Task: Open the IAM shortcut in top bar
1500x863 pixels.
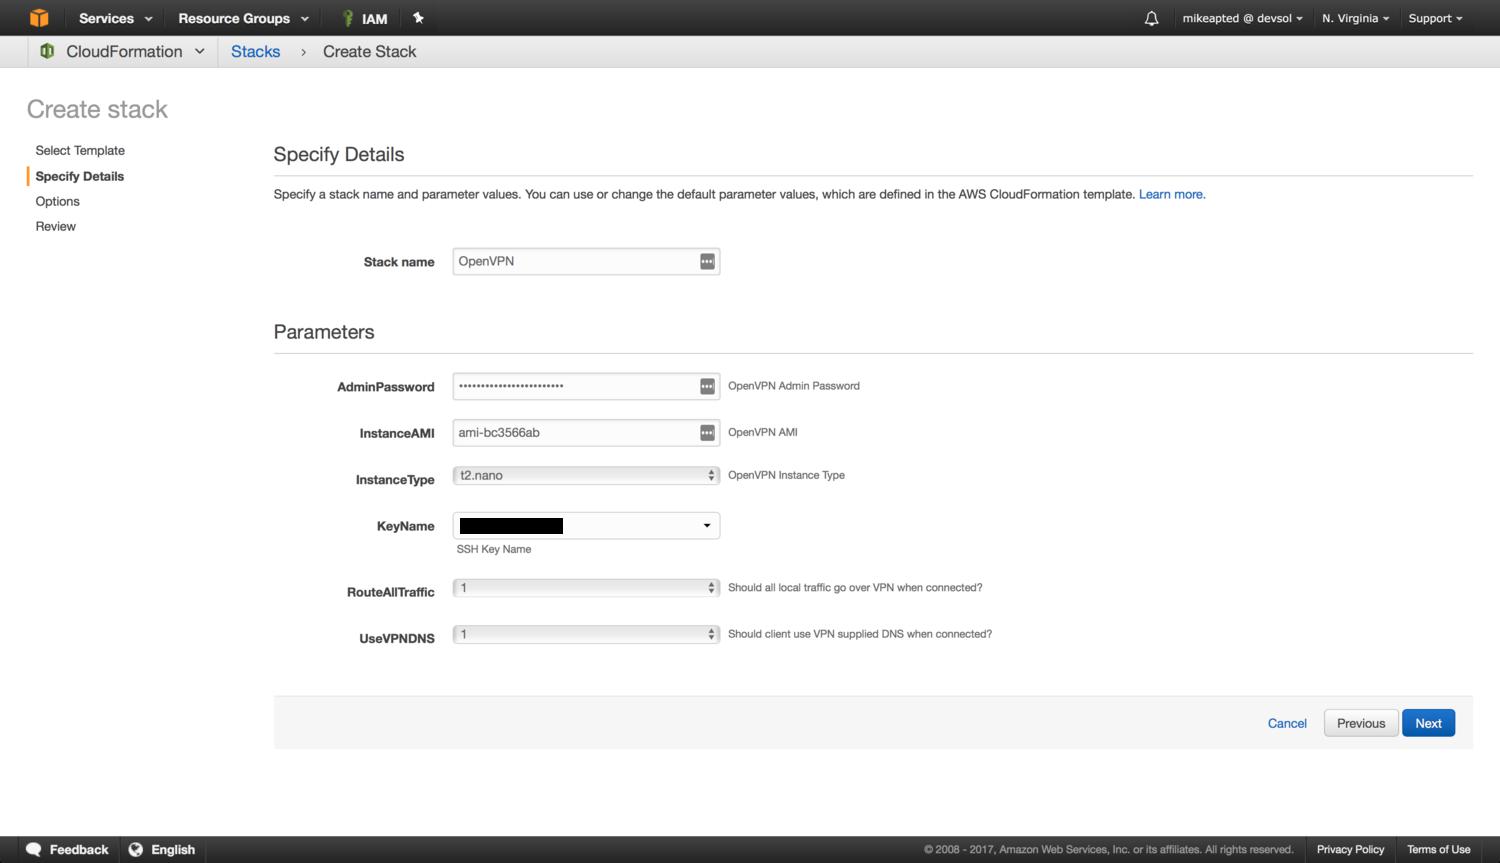Action: click(x=365, y=18)
